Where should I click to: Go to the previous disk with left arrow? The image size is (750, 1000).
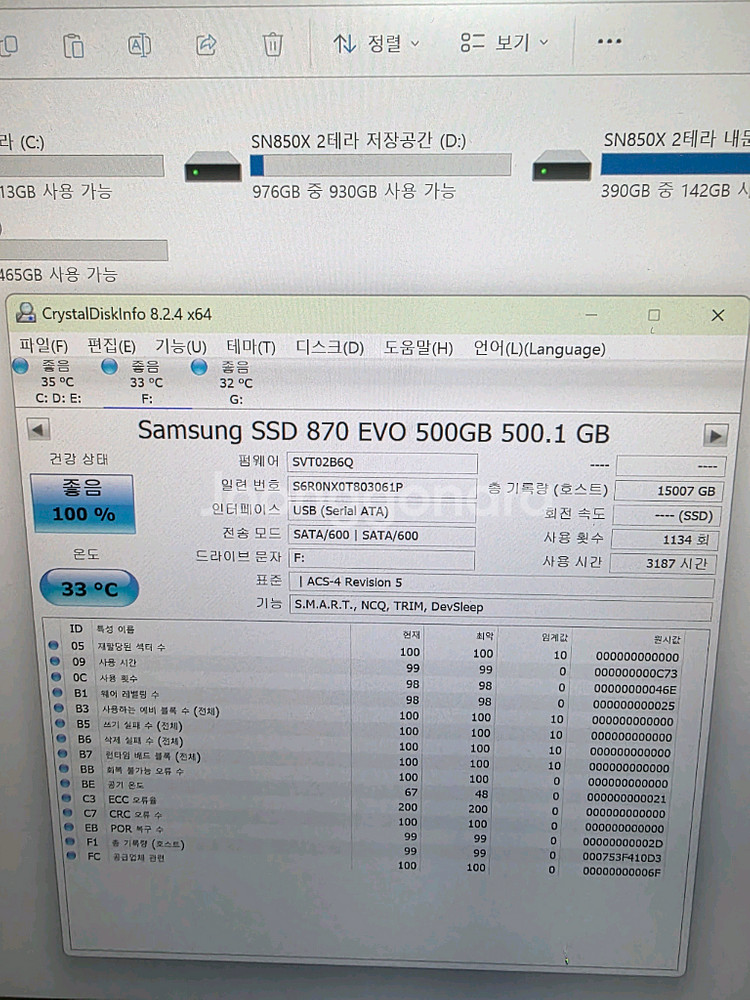(39, 429)
